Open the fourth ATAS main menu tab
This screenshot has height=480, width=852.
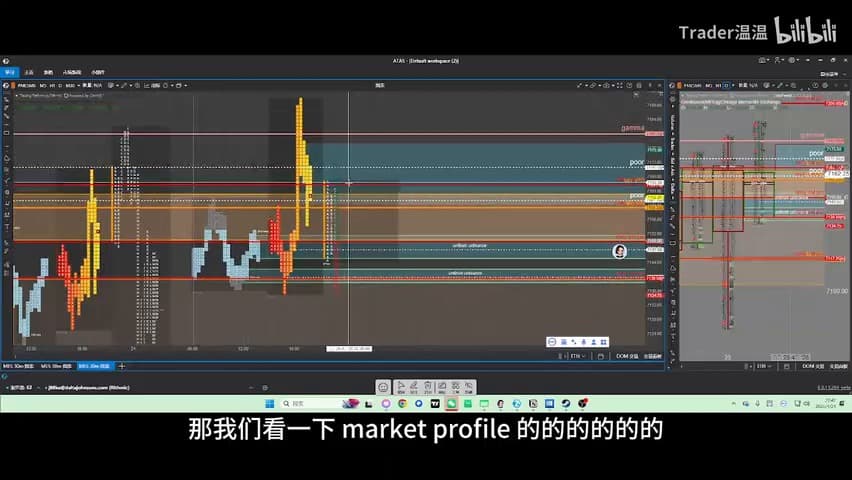(x=72, y=72)
